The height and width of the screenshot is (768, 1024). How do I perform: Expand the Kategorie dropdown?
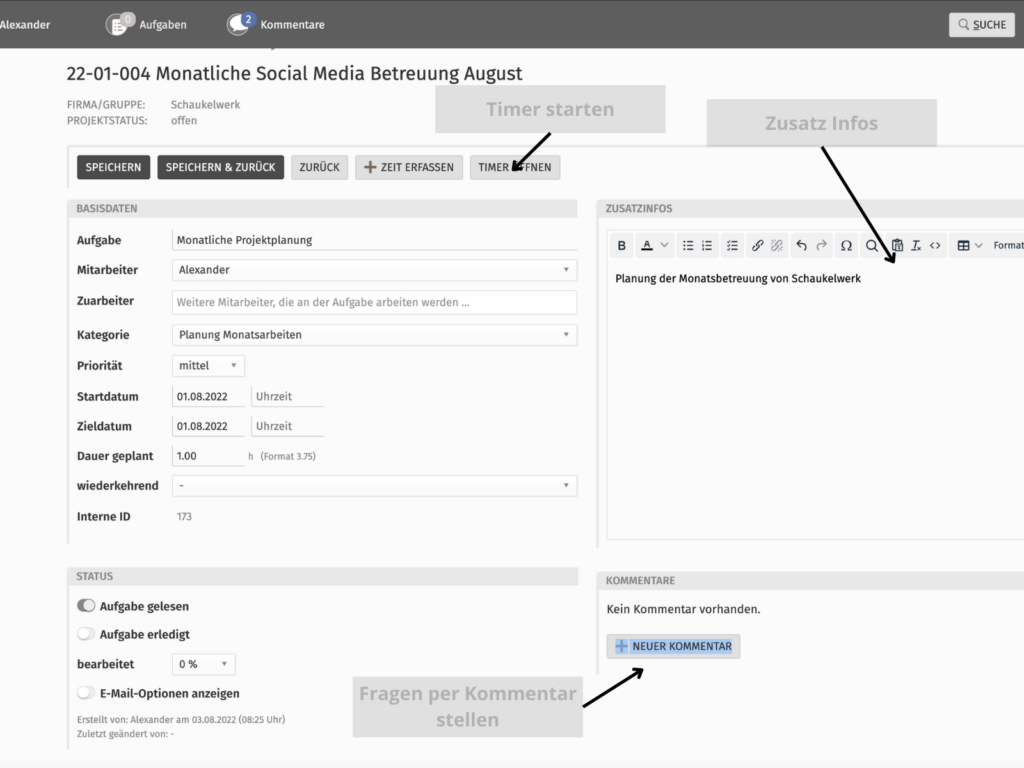point(374,335)
